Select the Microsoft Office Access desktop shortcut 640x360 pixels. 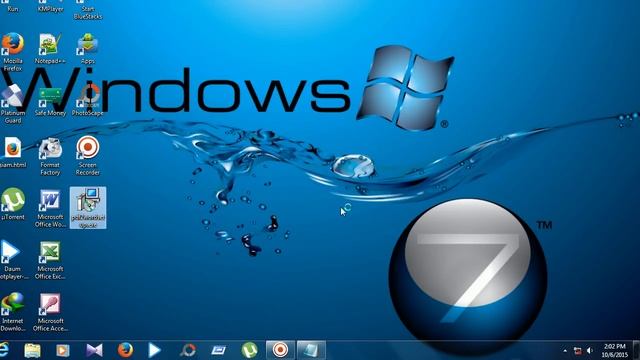point(50,312)
